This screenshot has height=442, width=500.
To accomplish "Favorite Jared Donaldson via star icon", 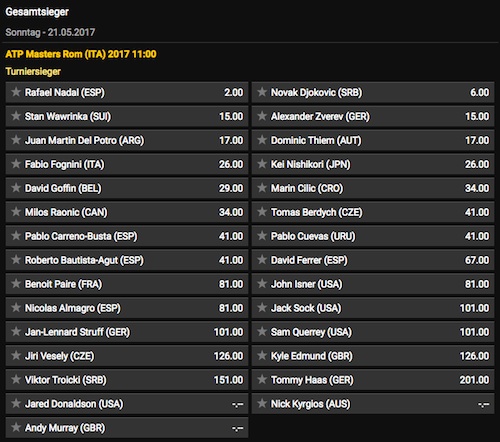I will click(16, 404).
